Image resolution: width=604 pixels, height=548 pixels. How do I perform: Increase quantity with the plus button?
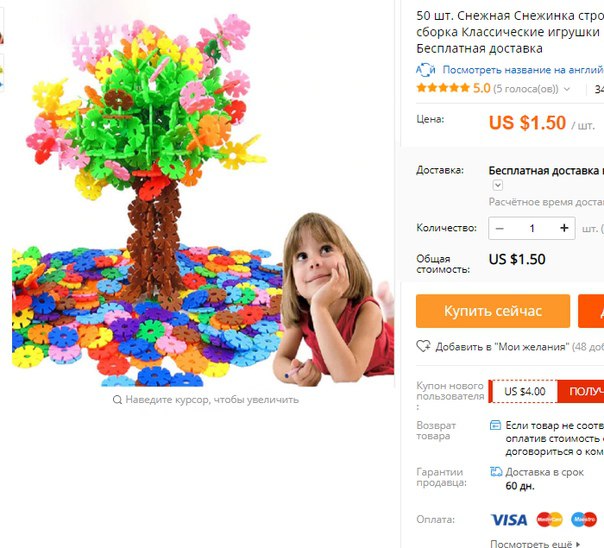[x=564, y=228]
